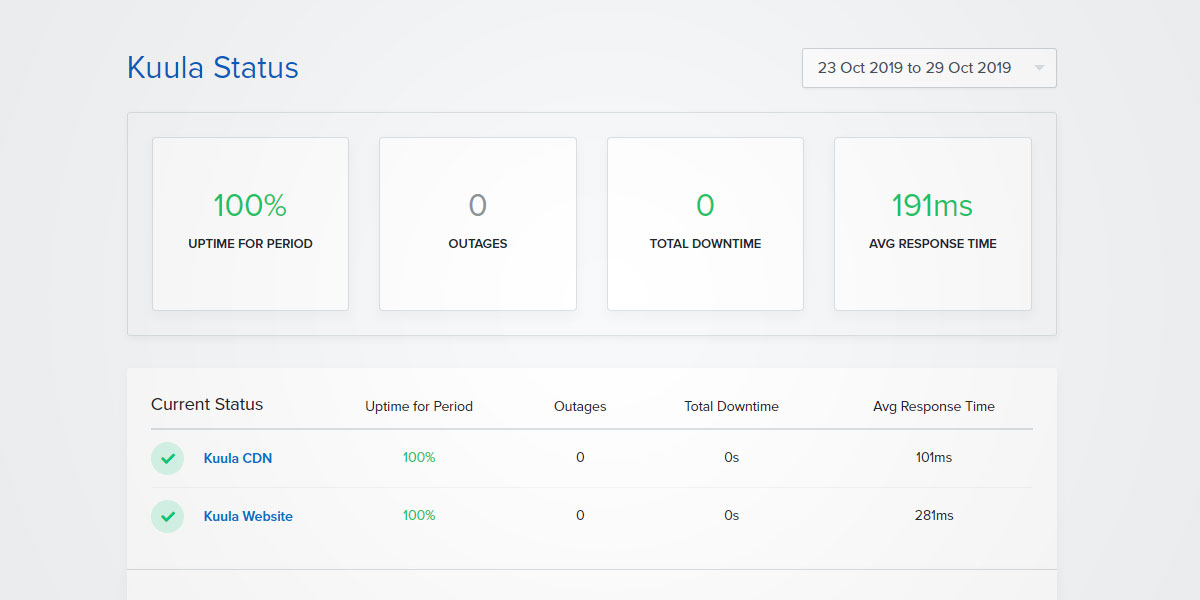Click the Outages column header
Screen dimensions: 1200x600
(x=580, y=406)
